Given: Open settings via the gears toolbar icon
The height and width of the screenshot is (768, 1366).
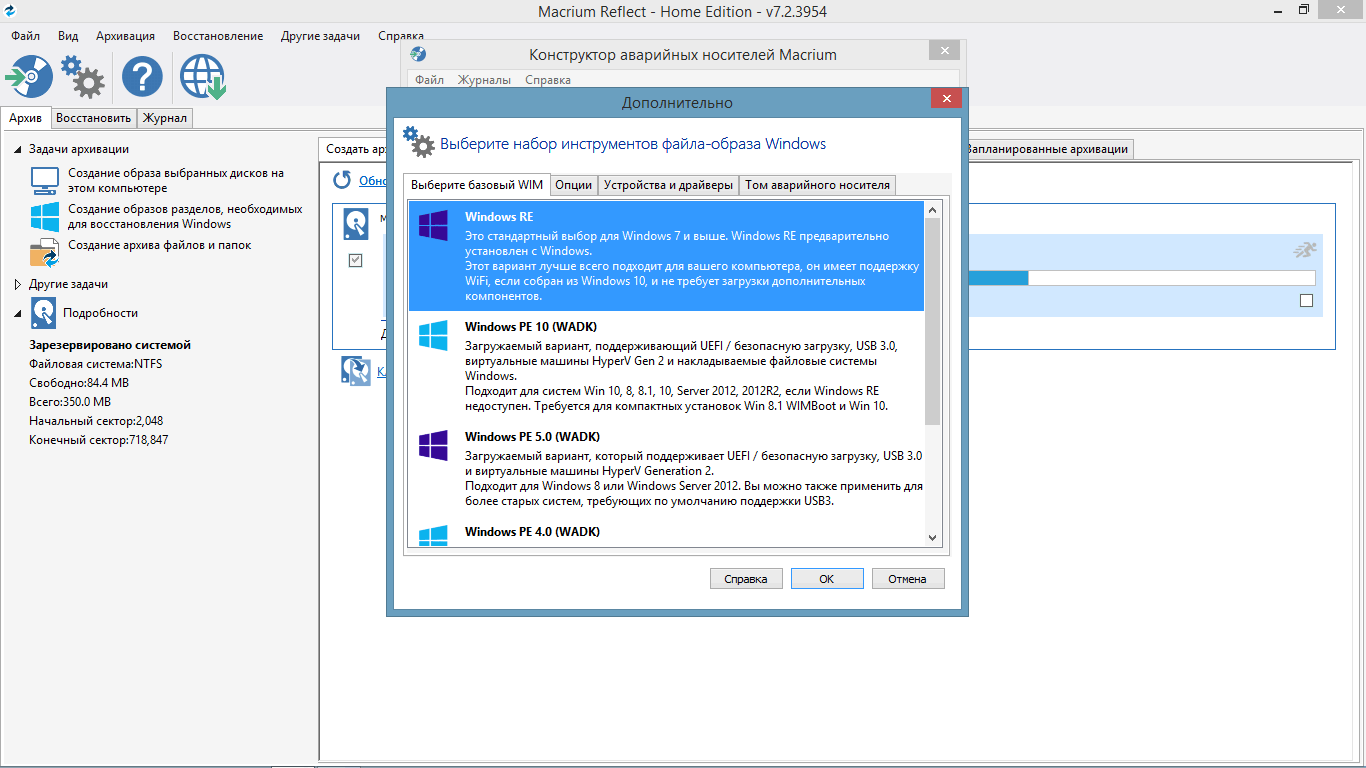Looking at the screenshot, I should (83, 77).
